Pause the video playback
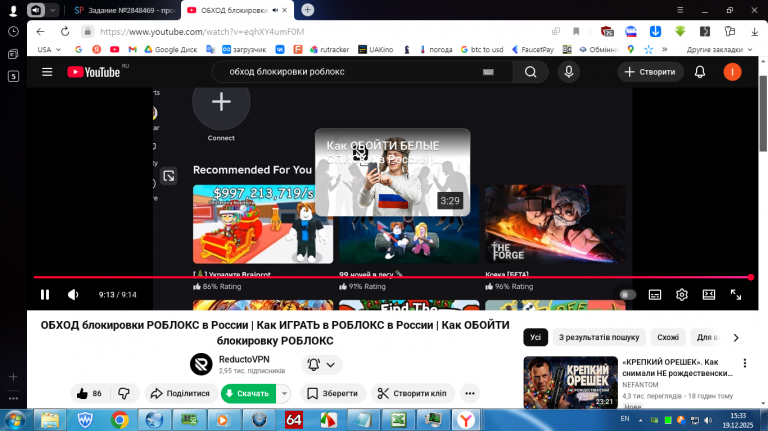The image size is (768, 431). pos(45,294)
